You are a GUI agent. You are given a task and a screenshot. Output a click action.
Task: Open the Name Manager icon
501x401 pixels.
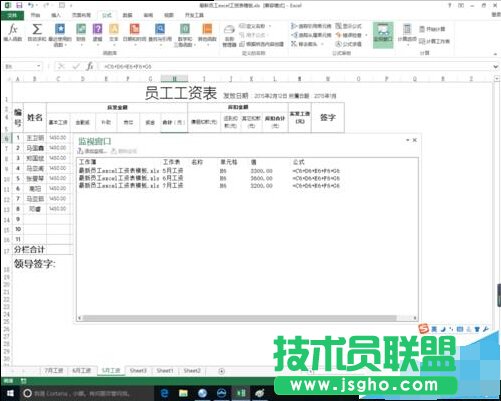[229, 35]
